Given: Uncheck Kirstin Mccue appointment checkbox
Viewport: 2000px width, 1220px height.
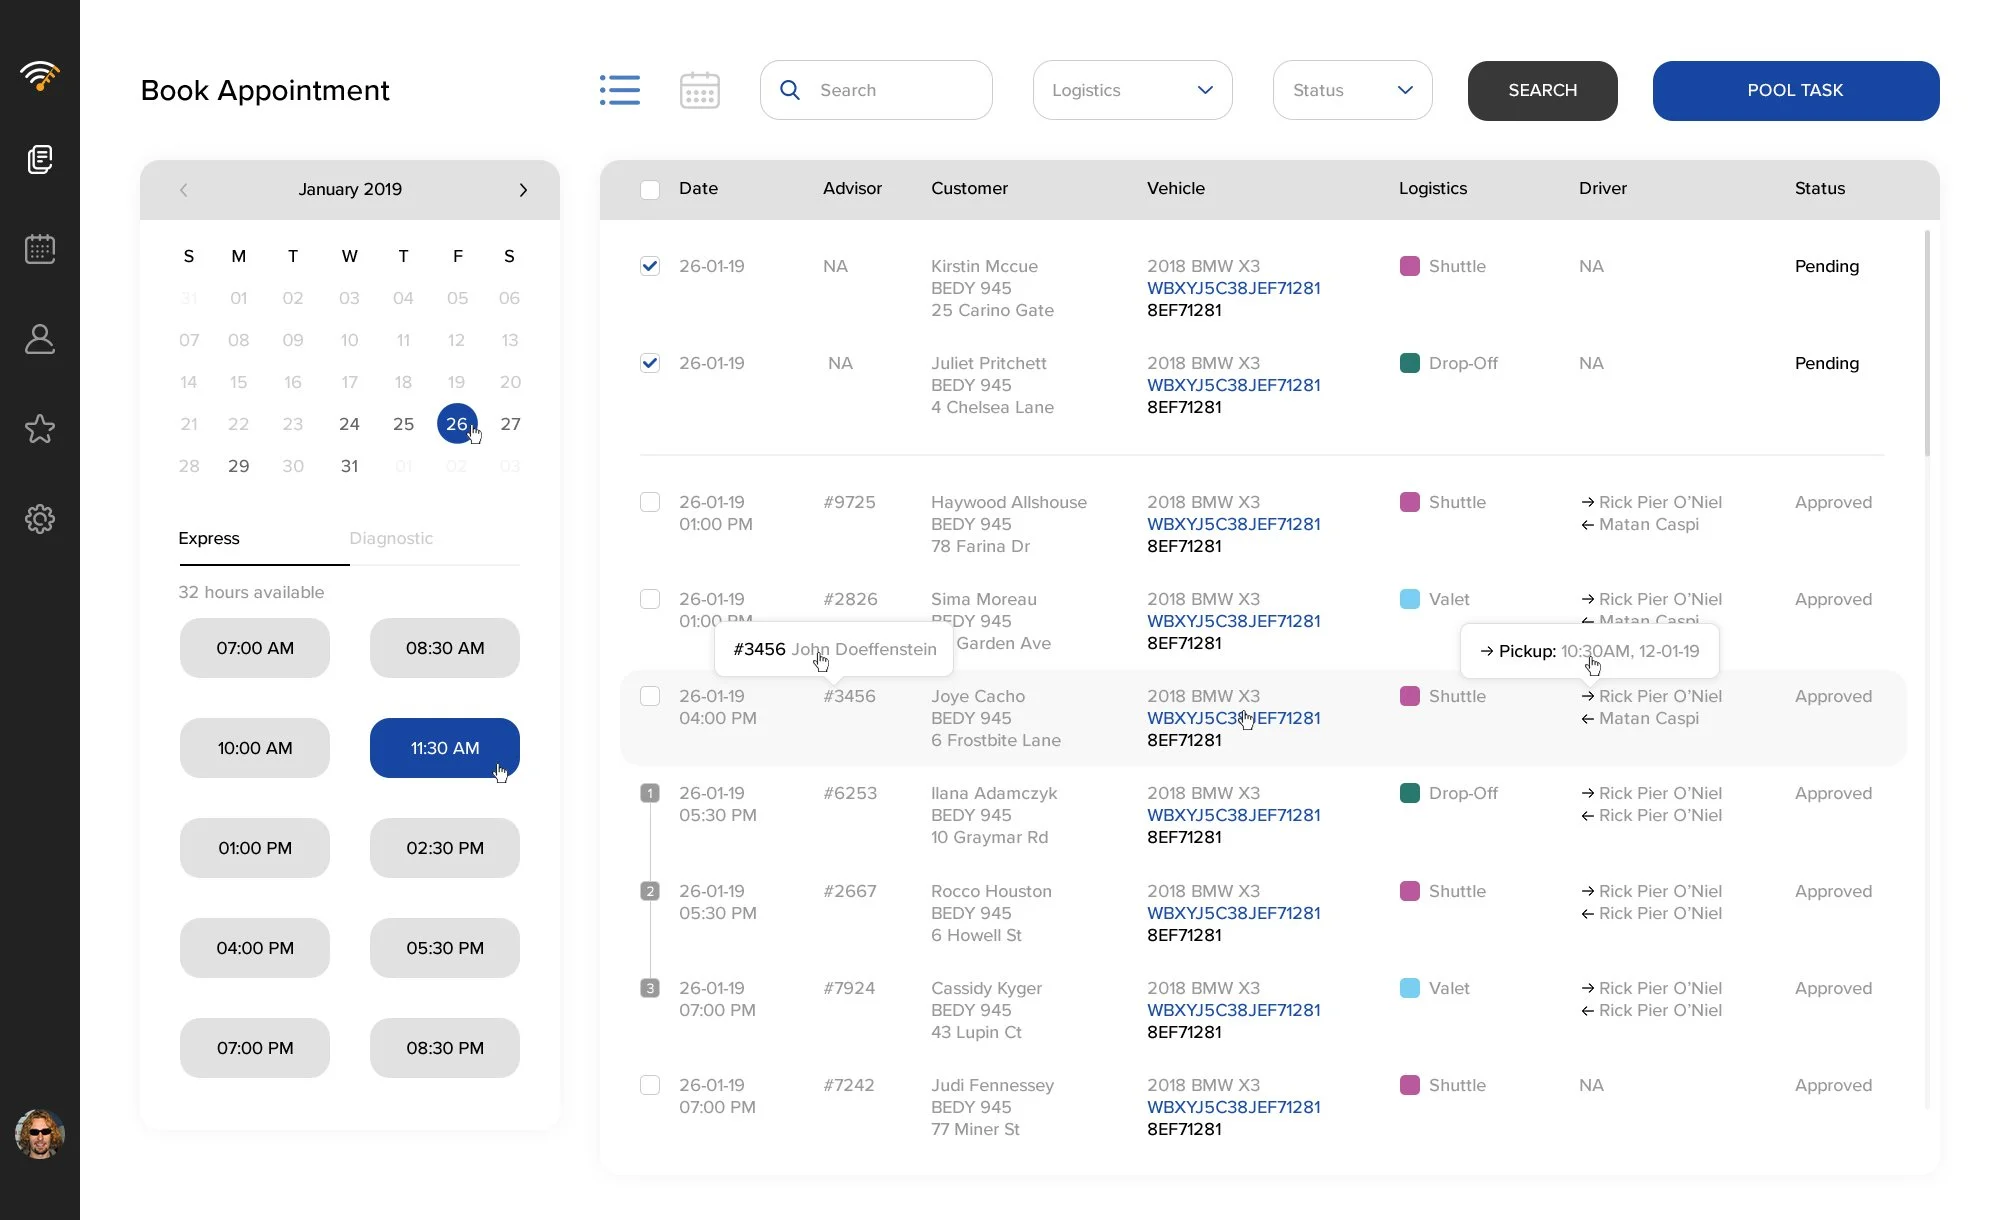Looking at the screenshot, I should click(650, 266).
